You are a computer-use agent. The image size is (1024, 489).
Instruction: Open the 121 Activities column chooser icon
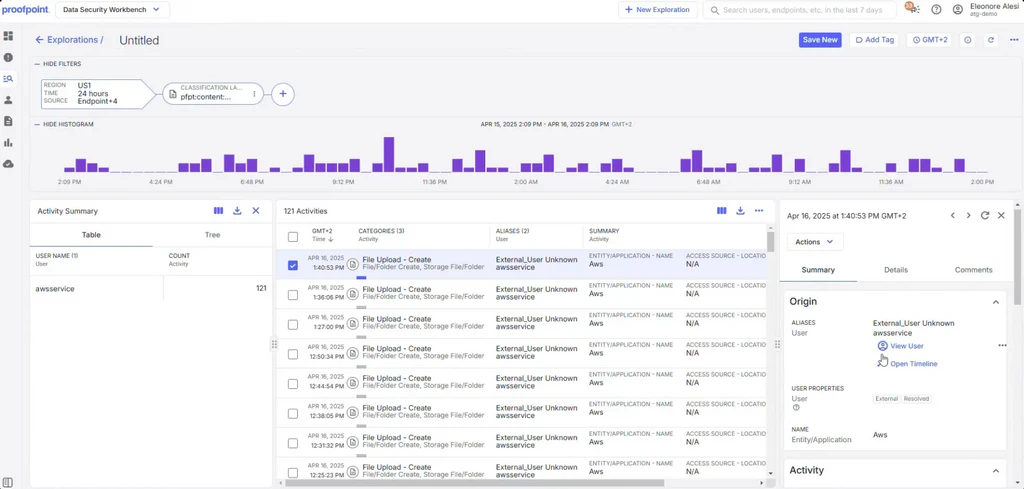722,211
